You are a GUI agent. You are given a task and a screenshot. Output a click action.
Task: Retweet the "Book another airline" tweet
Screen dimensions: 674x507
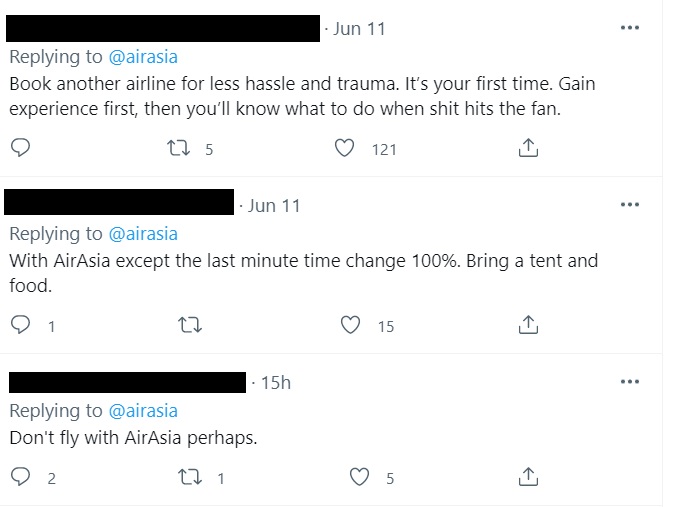180,148
